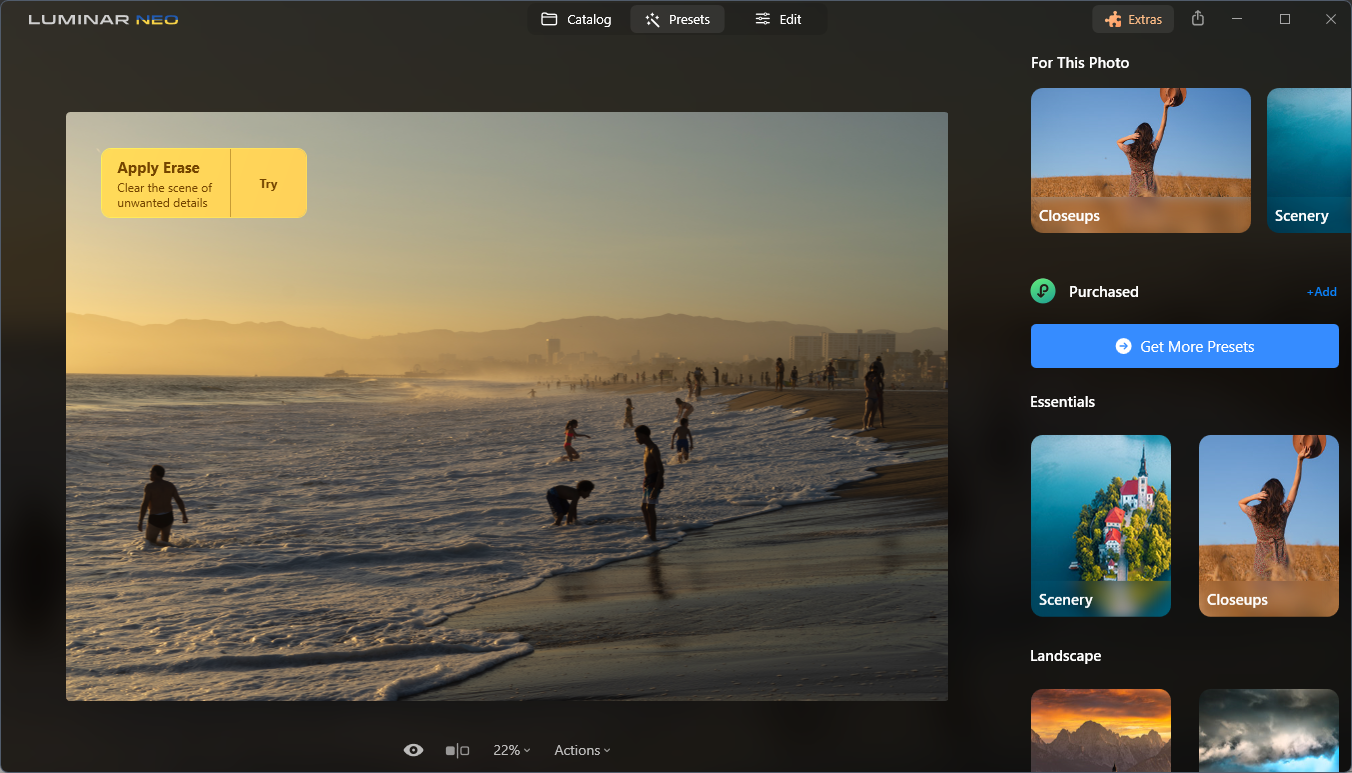1352x773 pixels.
Task: Click the Catalog folder icon
Action: coord(549,19)
